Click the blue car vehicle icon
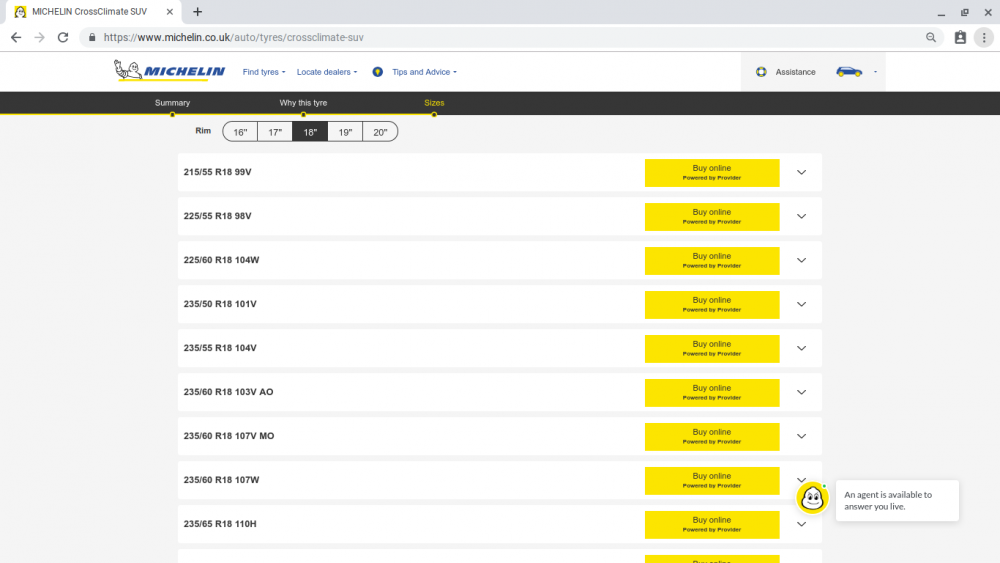Viewport: 1000px width, 563px height. 849,72
